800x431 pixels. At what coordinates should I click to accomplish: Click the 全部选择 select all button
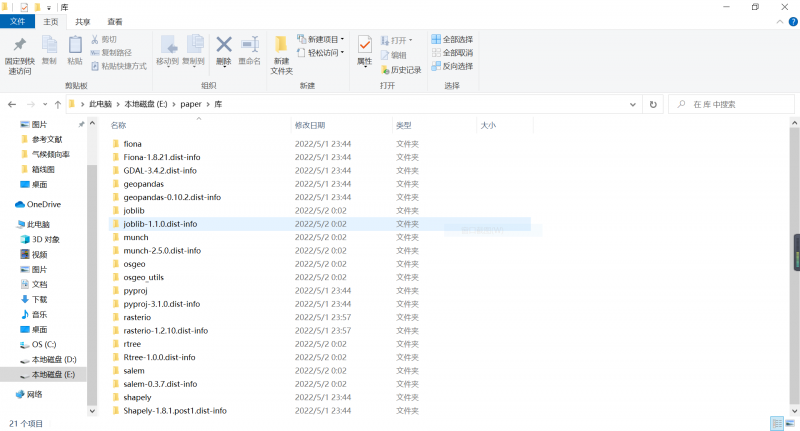pos(453,39)
